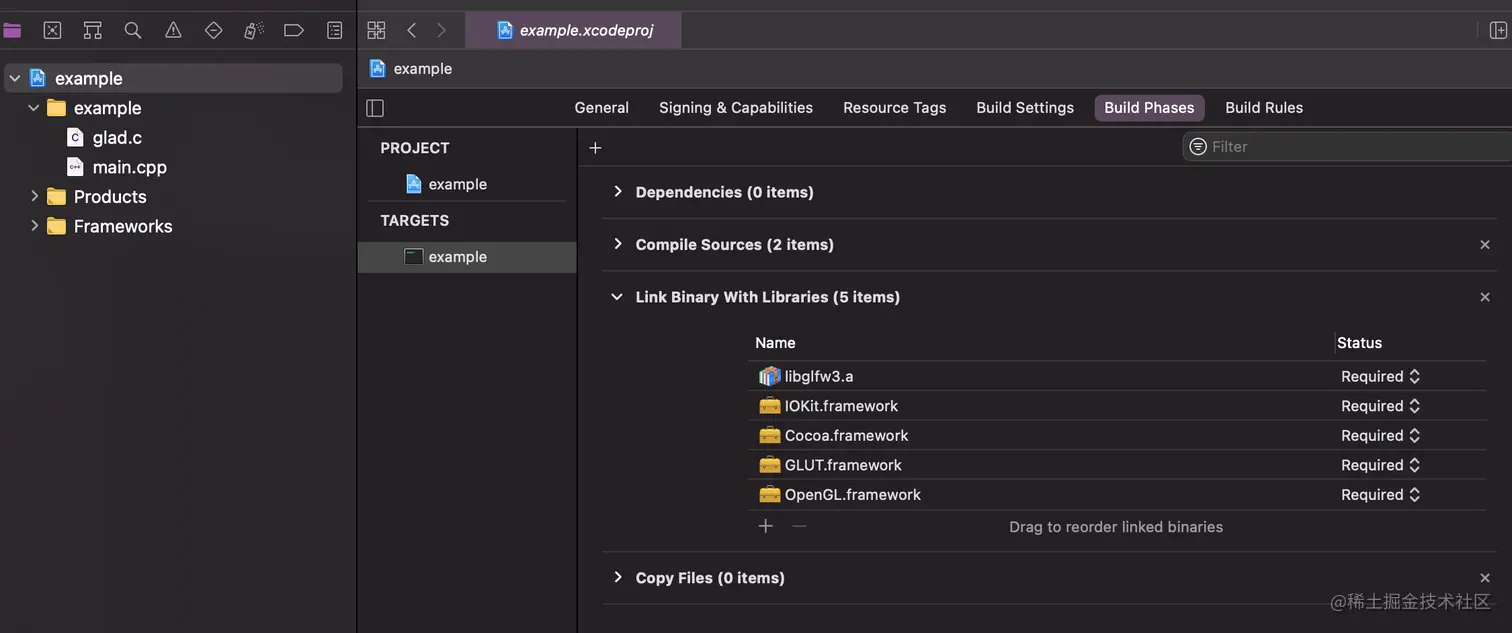Switch to the General tab
This screenshot has height=633, width=1512.
coord(601,108)
